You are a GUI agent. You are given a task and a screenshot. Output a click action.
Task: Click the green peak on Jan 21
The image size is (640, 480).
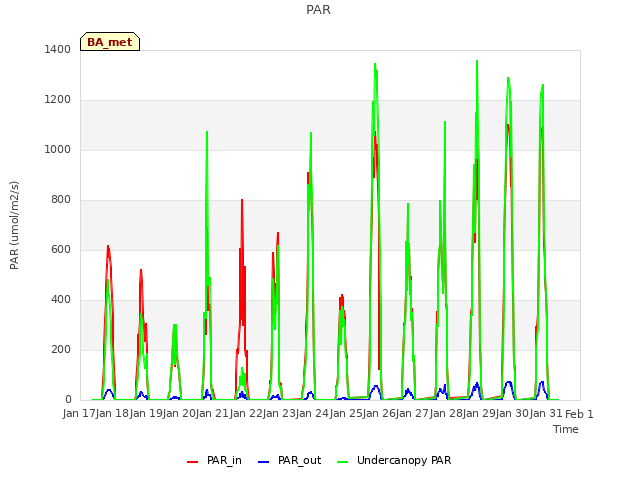[207, 132]
